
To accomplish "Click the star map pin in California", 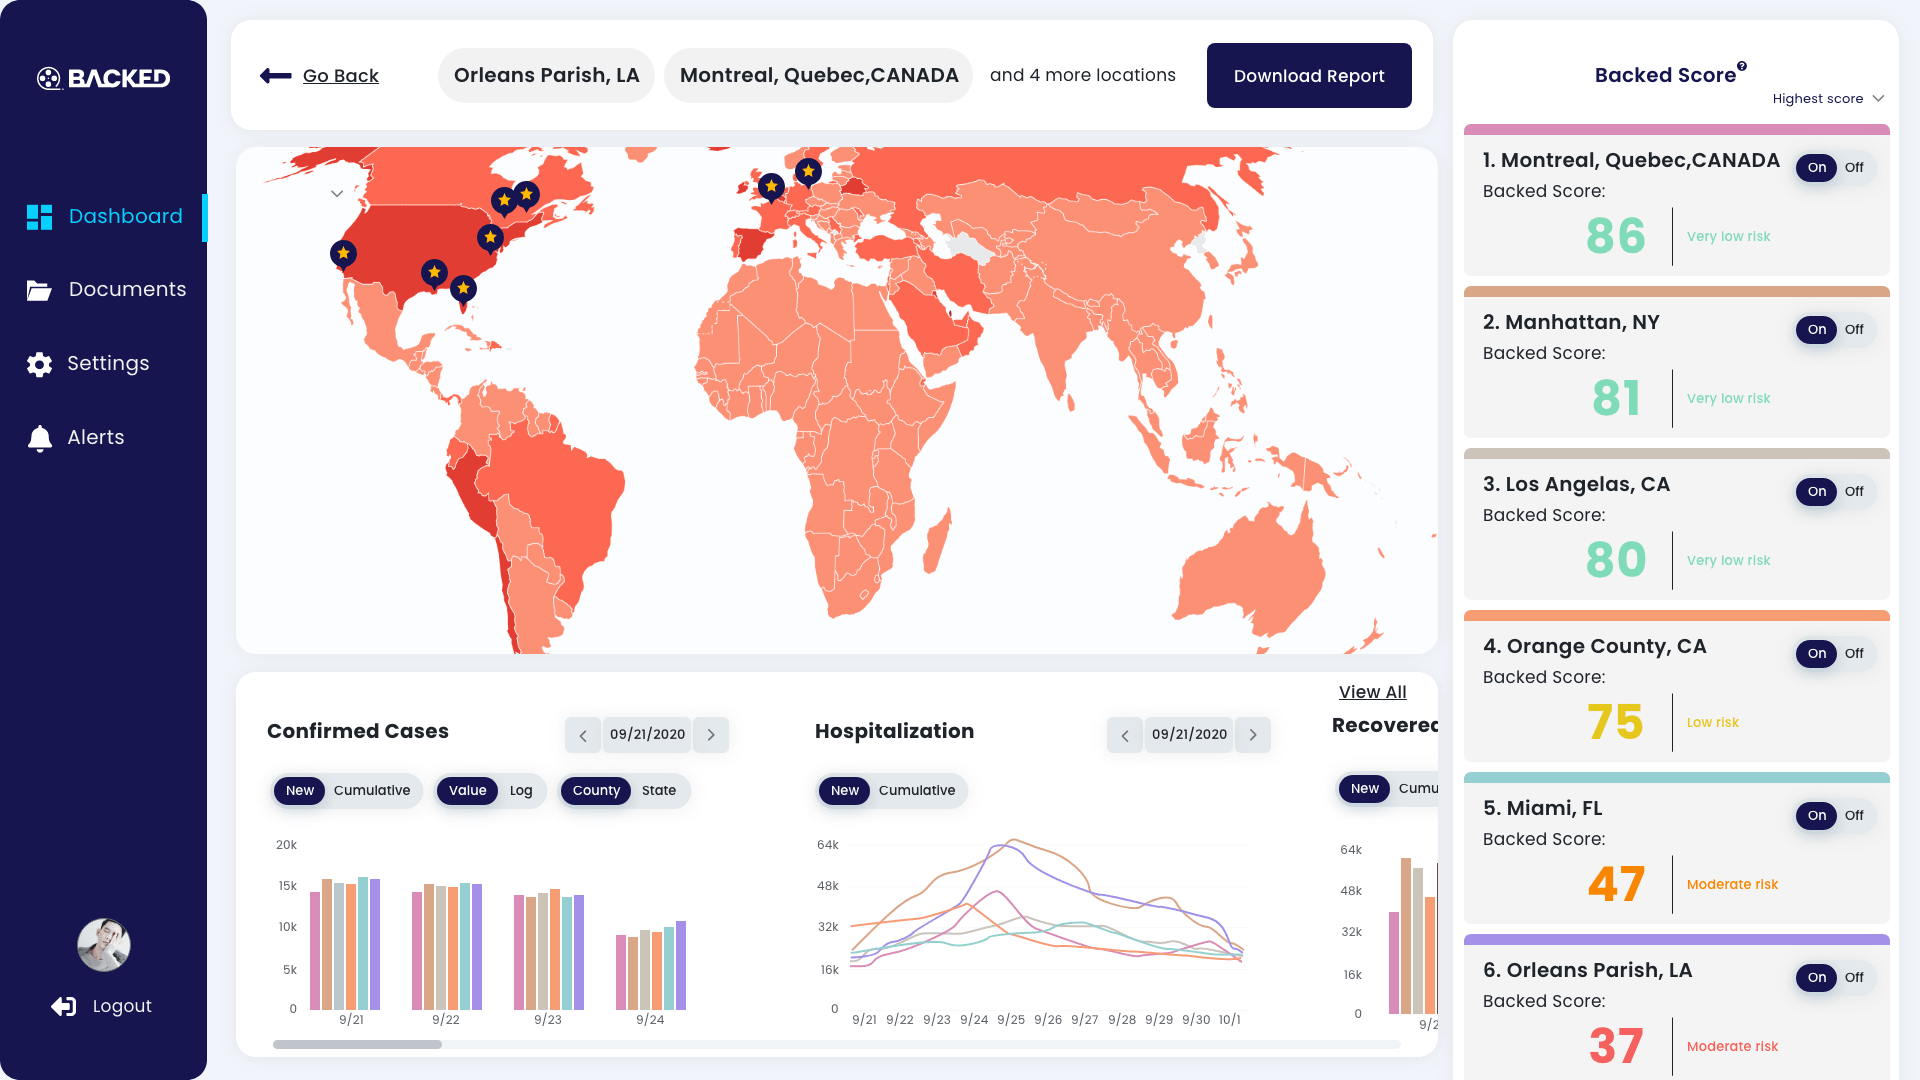I will coord(343,254).
